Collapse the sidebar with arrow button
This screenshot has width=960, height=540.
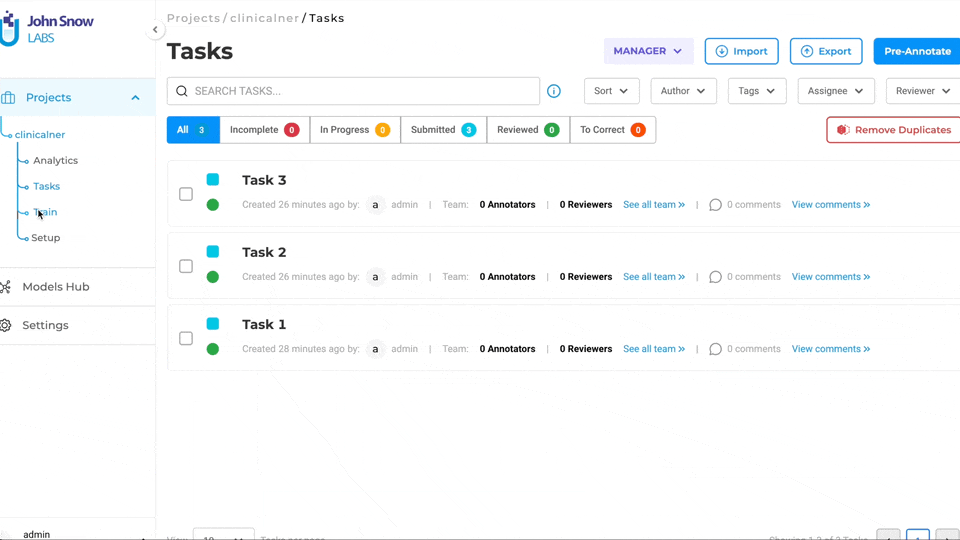pos(155,29)
